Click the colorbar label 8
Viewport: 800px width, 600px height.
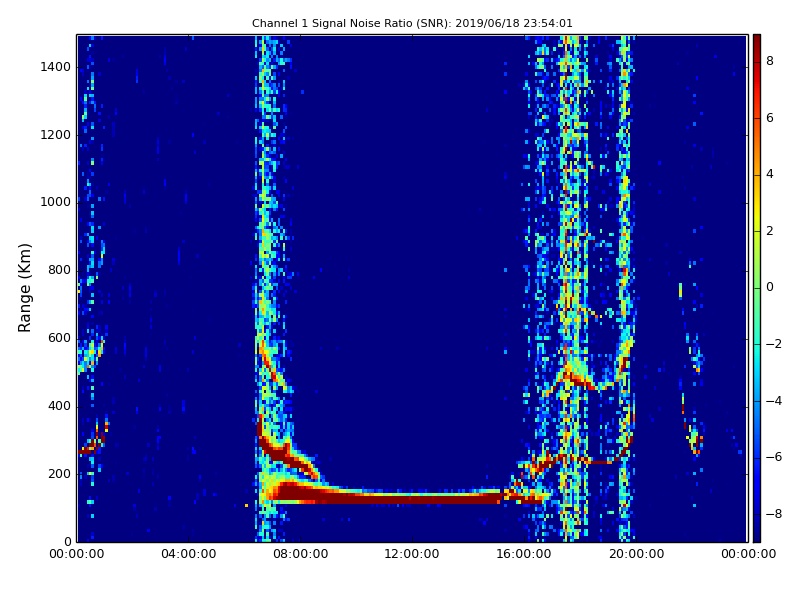[770, 61]
